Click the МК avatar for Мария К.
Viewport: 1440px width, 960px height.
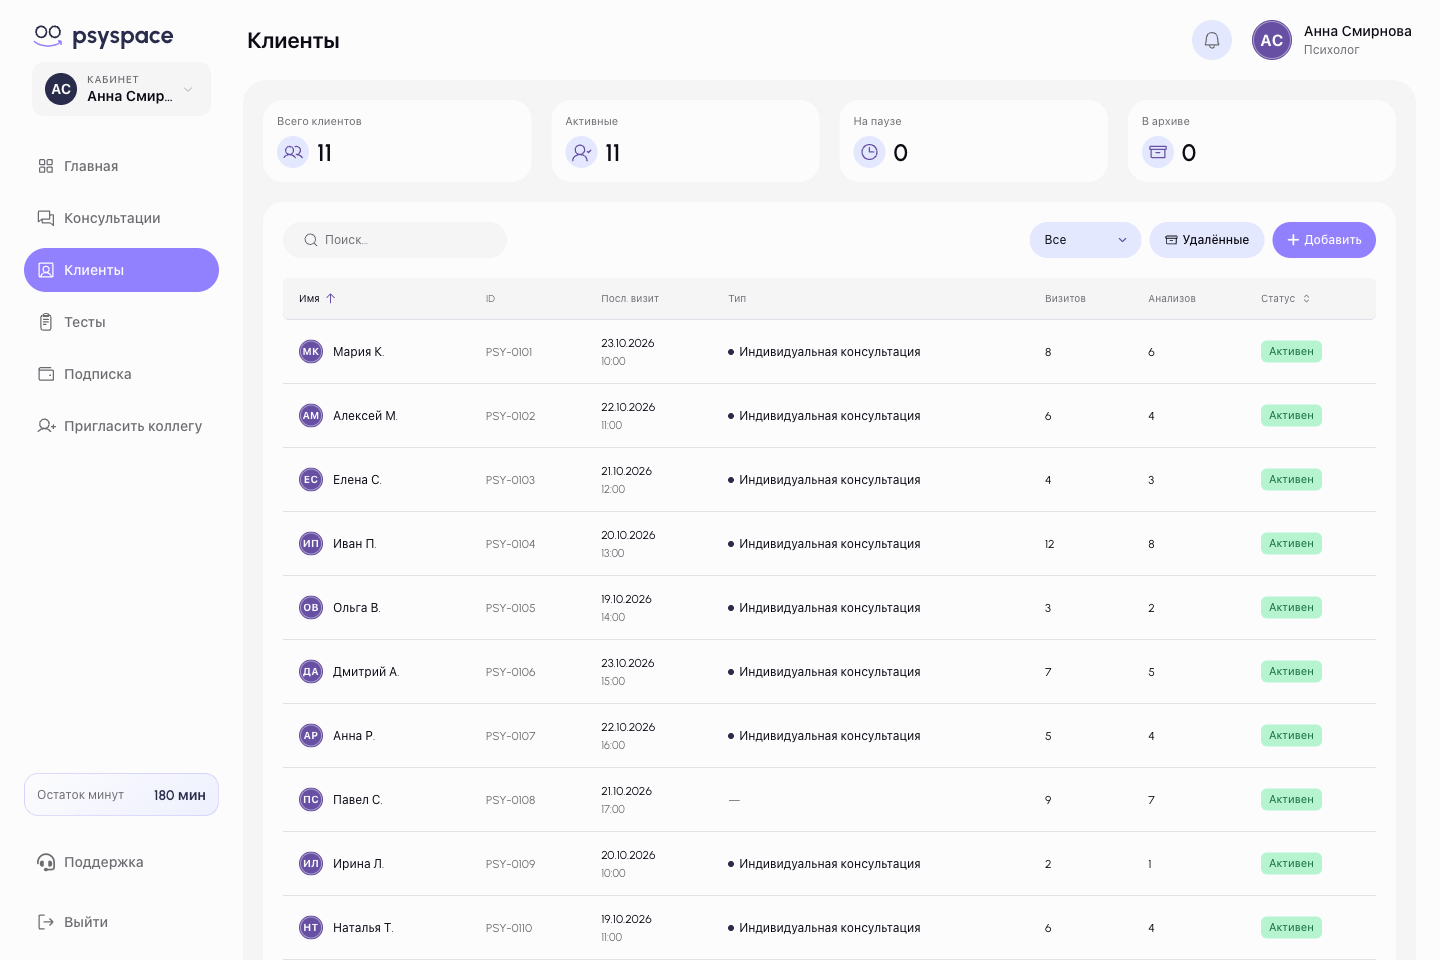311,352
